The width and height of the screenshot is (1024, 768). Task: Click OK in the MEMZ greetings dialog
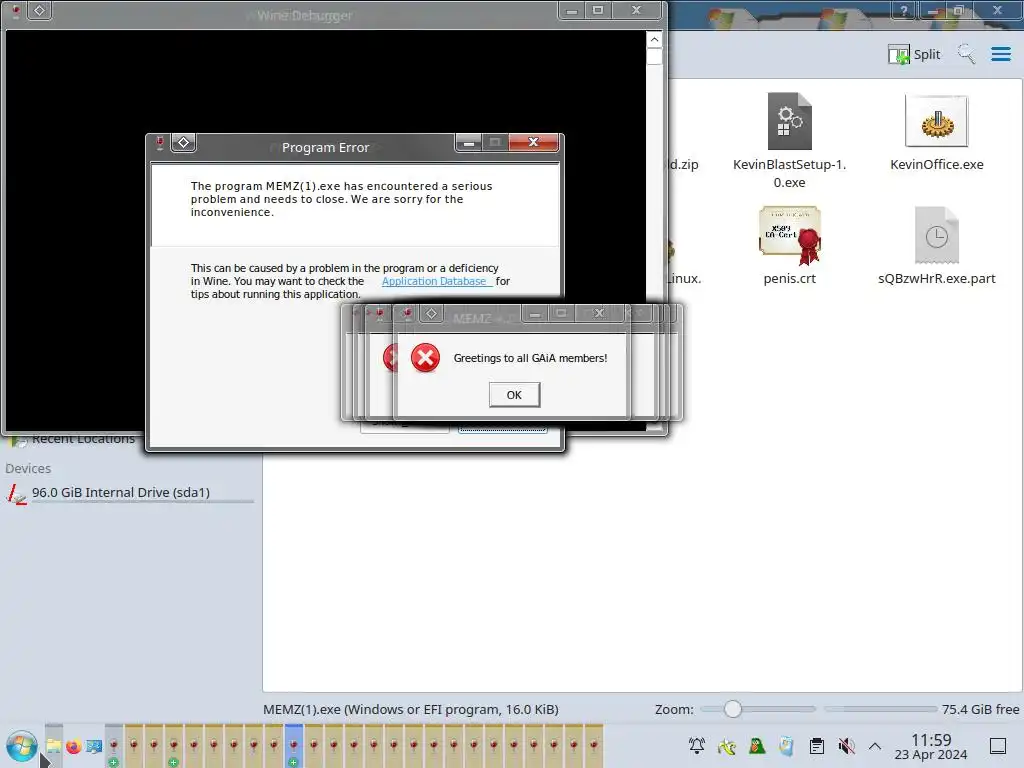tap(514, 395)
